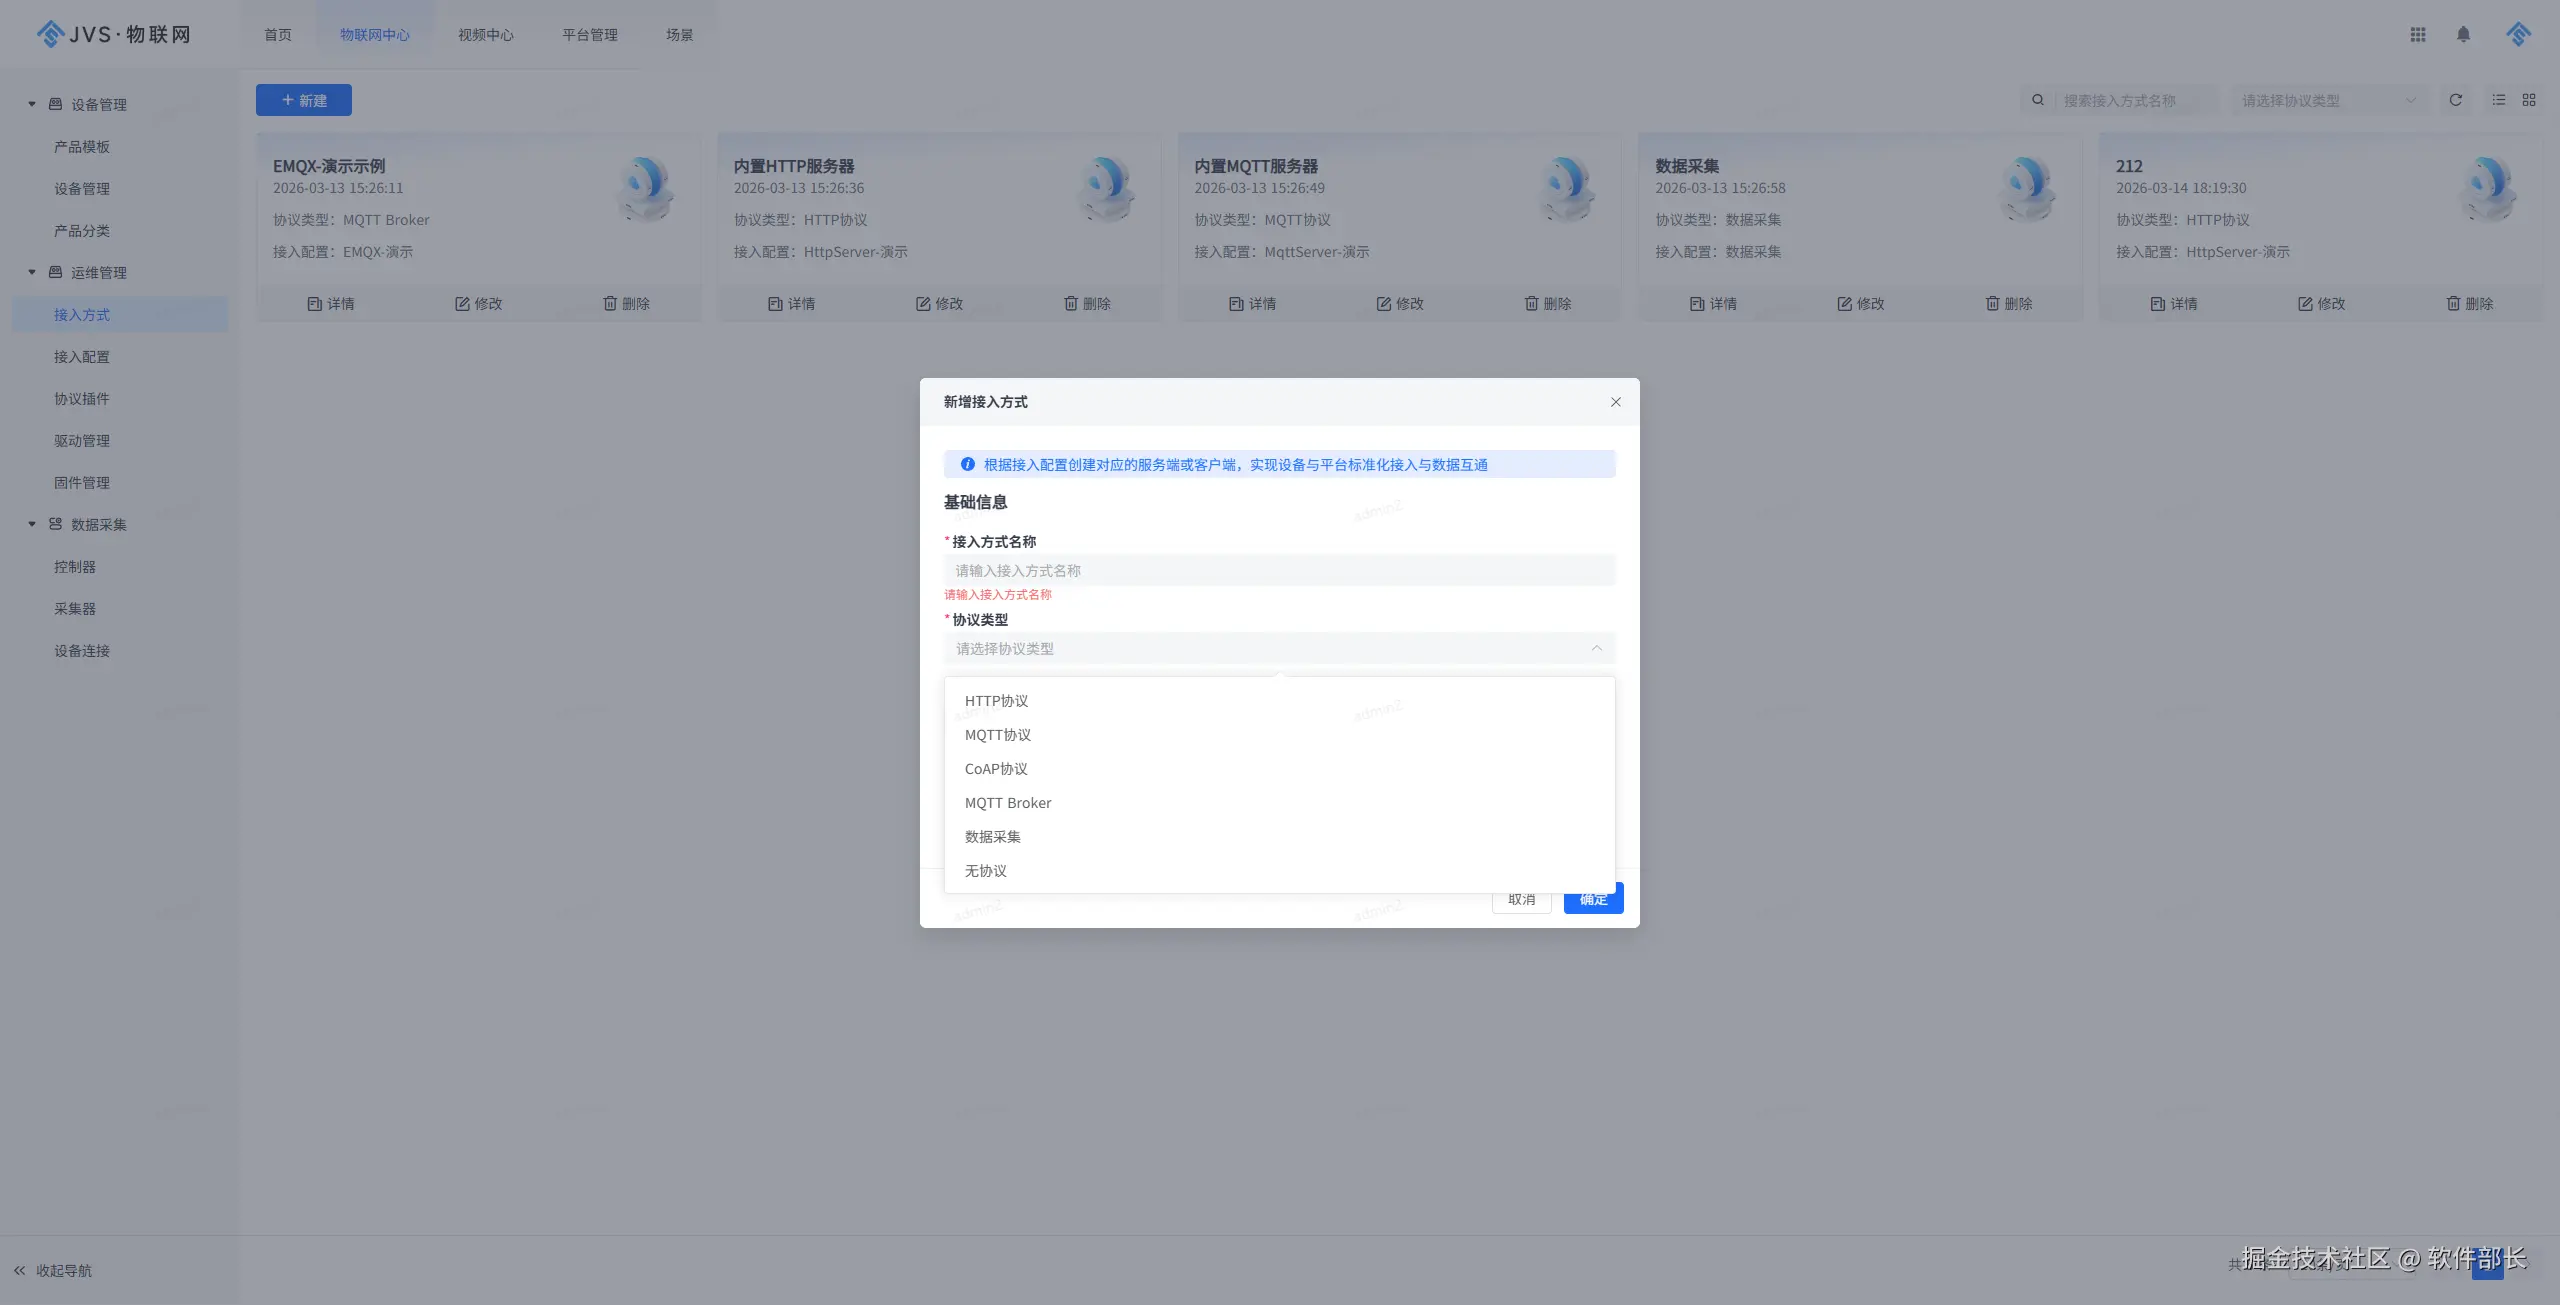Open the apps grid icon

(2418, 35)
